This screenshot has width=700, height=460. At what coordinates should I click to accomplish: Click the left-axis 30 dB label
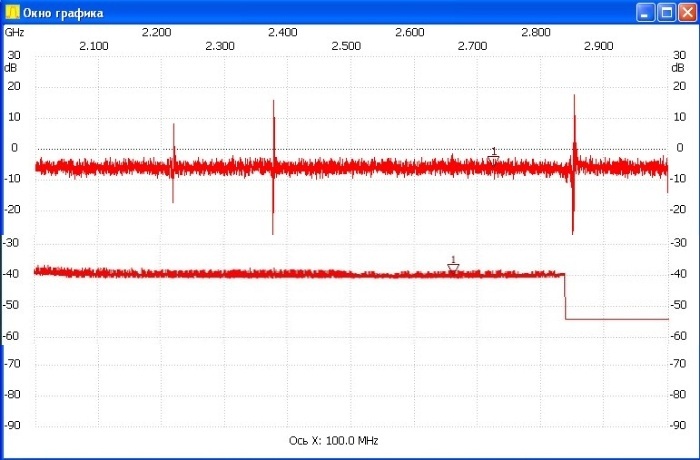[x=14, y=55]
